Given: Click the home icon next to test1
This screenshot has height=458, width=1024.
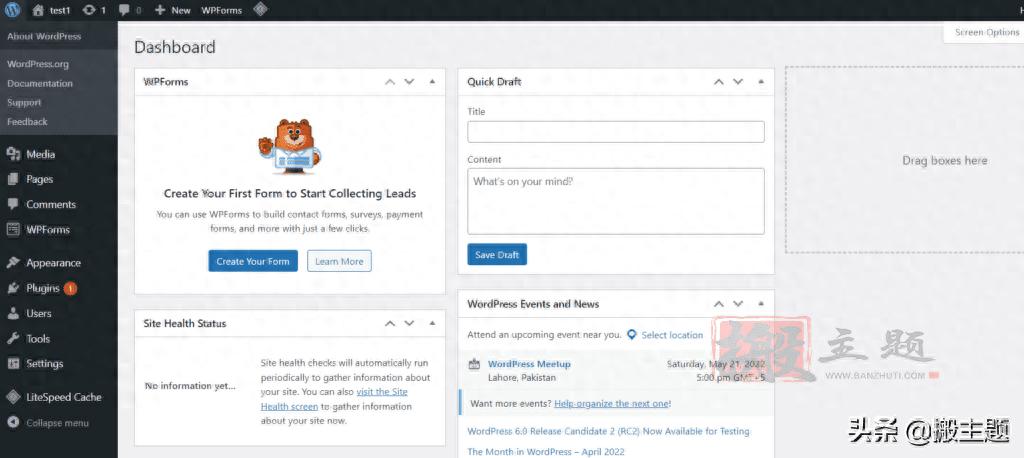Looking at the screenshot, I should [38, 10].
